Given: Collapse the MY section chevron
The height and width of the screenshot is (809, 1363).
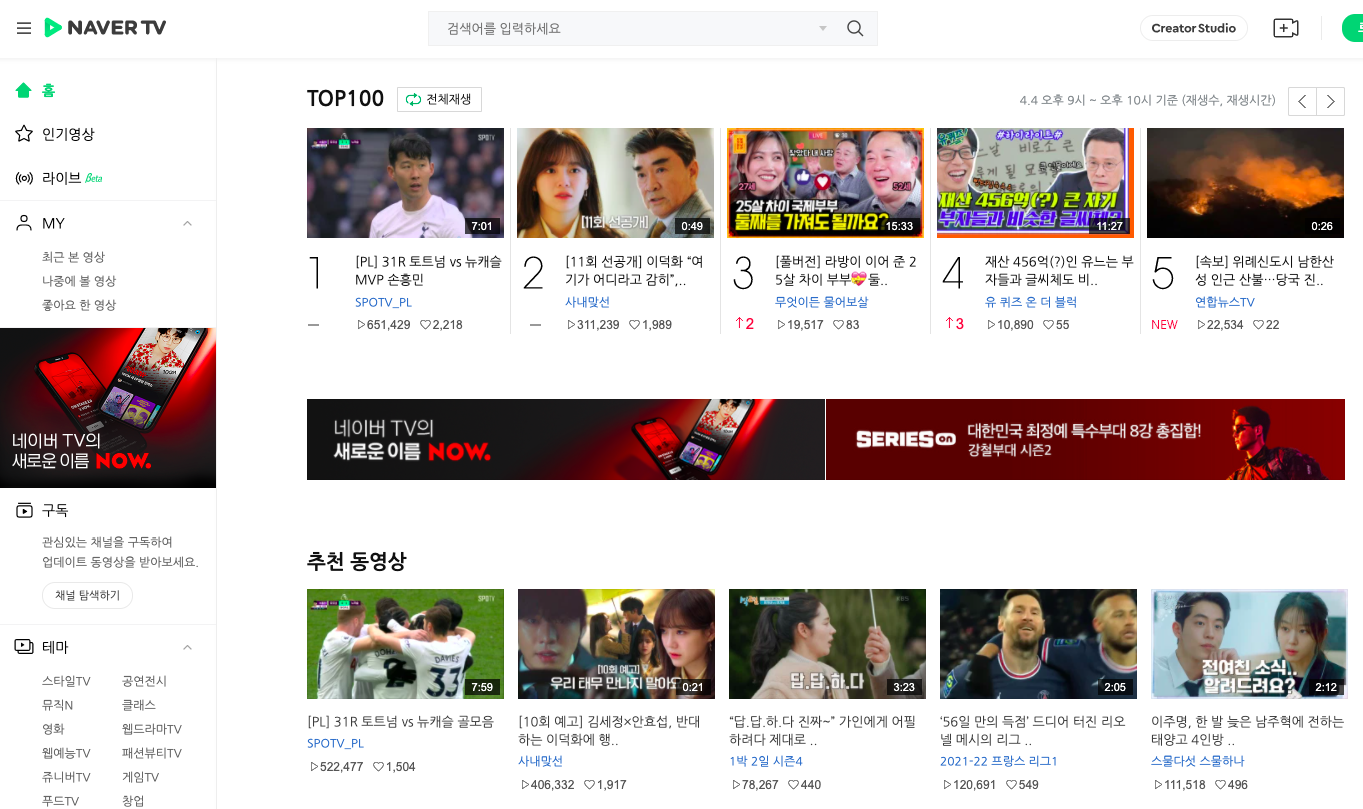Looking at the screenshot, I should pyautogui.click(x=187, y=223).
